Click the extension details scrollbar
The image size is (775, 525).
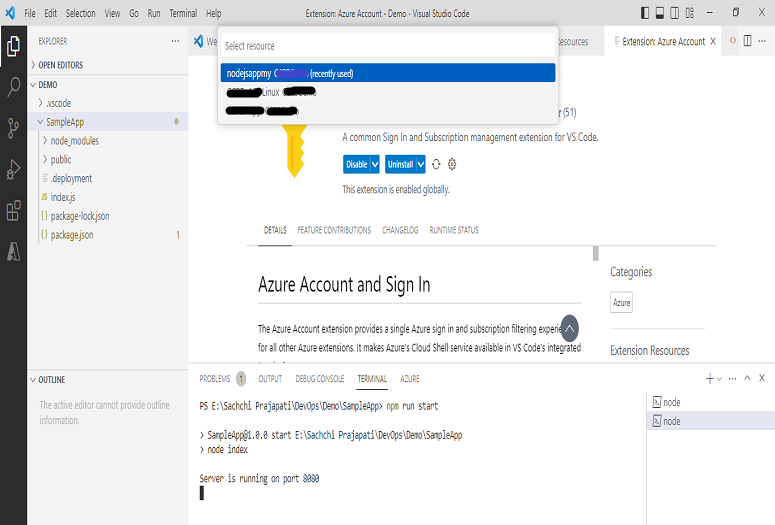tap(596, 253)
